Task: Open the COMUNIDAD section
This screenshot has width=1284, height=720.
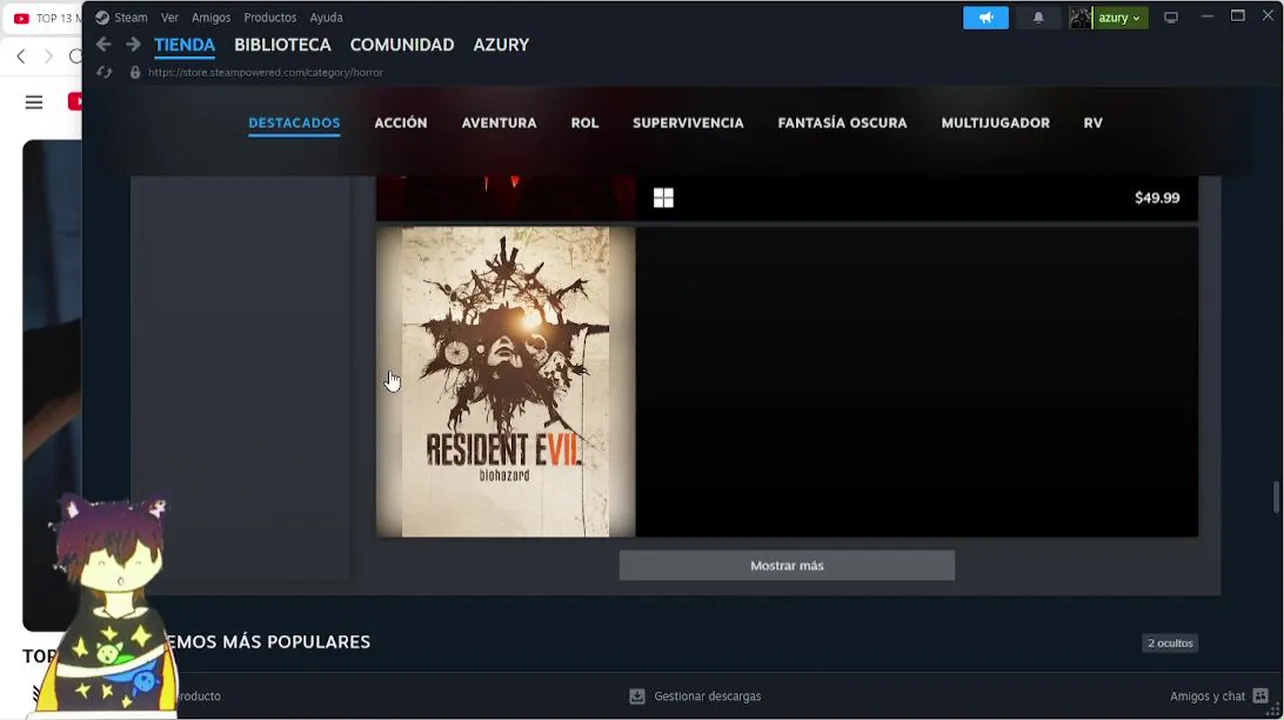Action: 402,45
